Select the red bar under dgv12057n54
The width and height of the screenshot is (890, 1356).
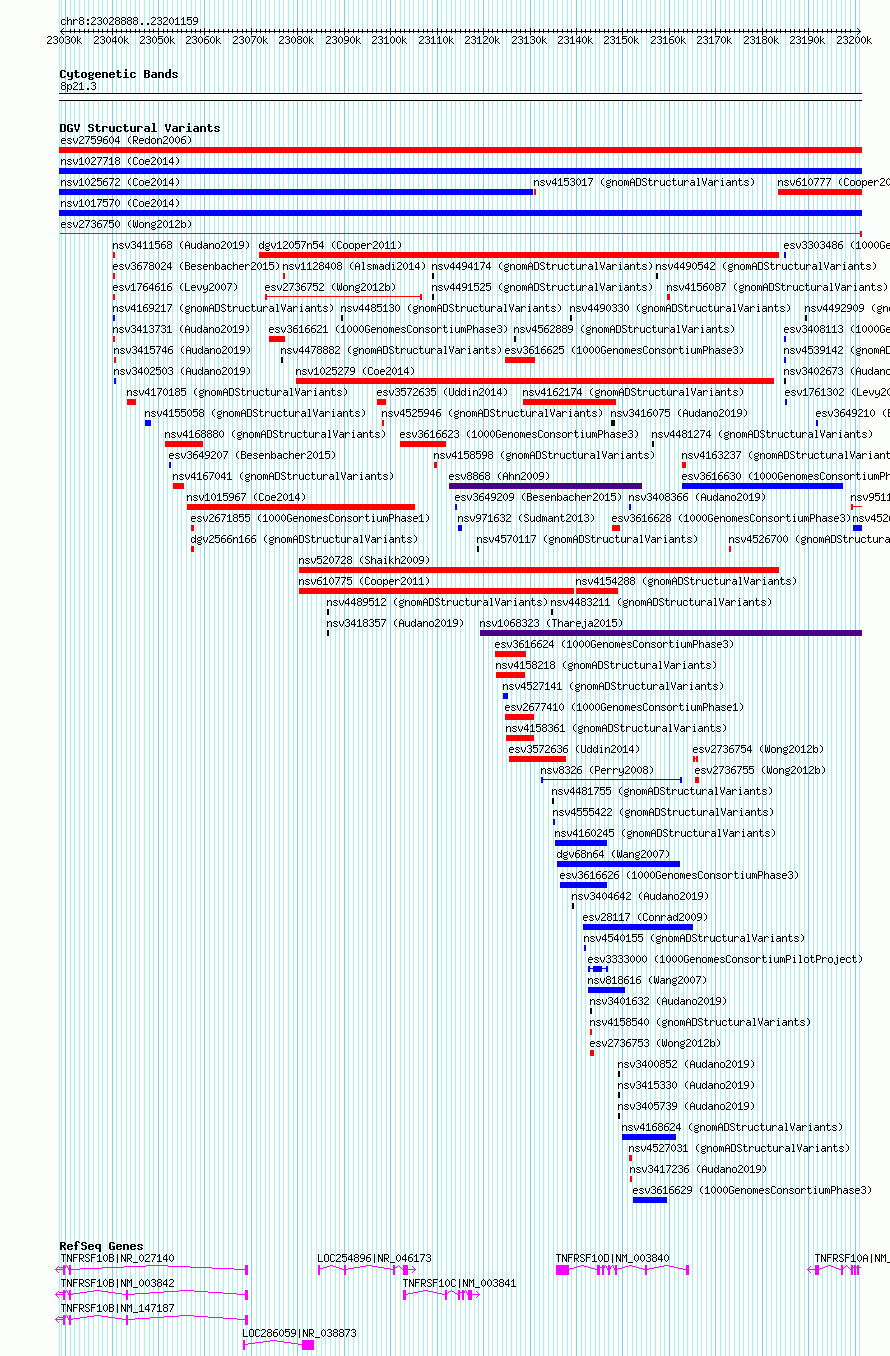tap(518, 255)
